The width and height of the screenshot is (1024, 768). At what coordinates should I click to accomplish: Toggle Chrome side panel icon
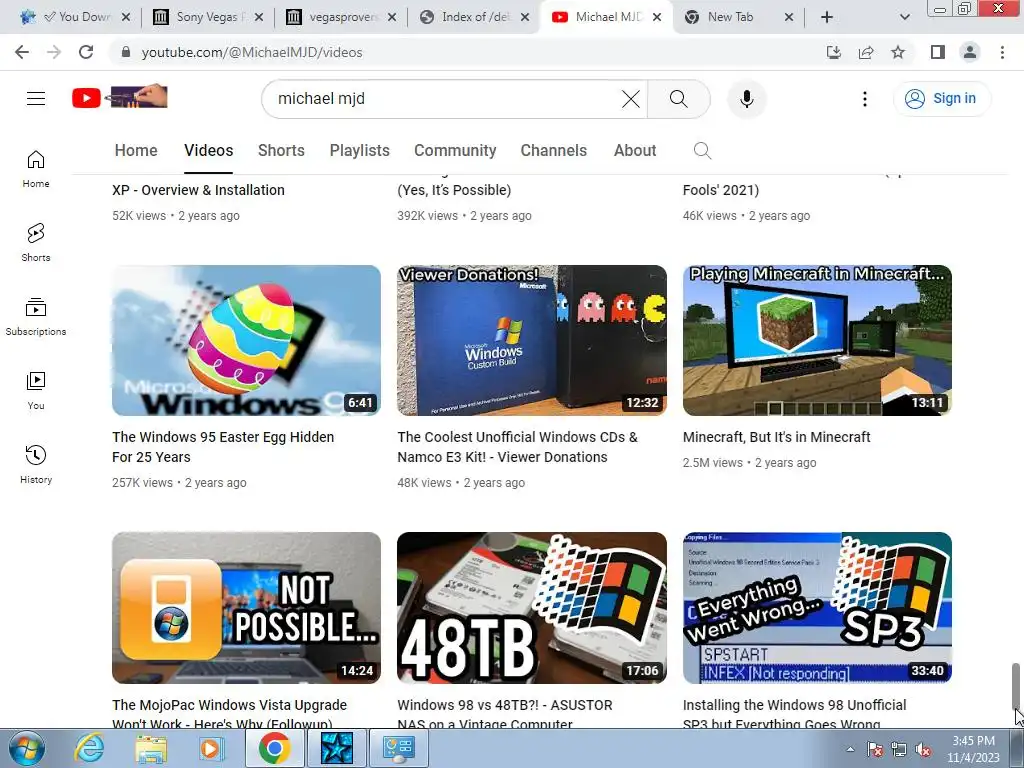[x=938, y=52]
